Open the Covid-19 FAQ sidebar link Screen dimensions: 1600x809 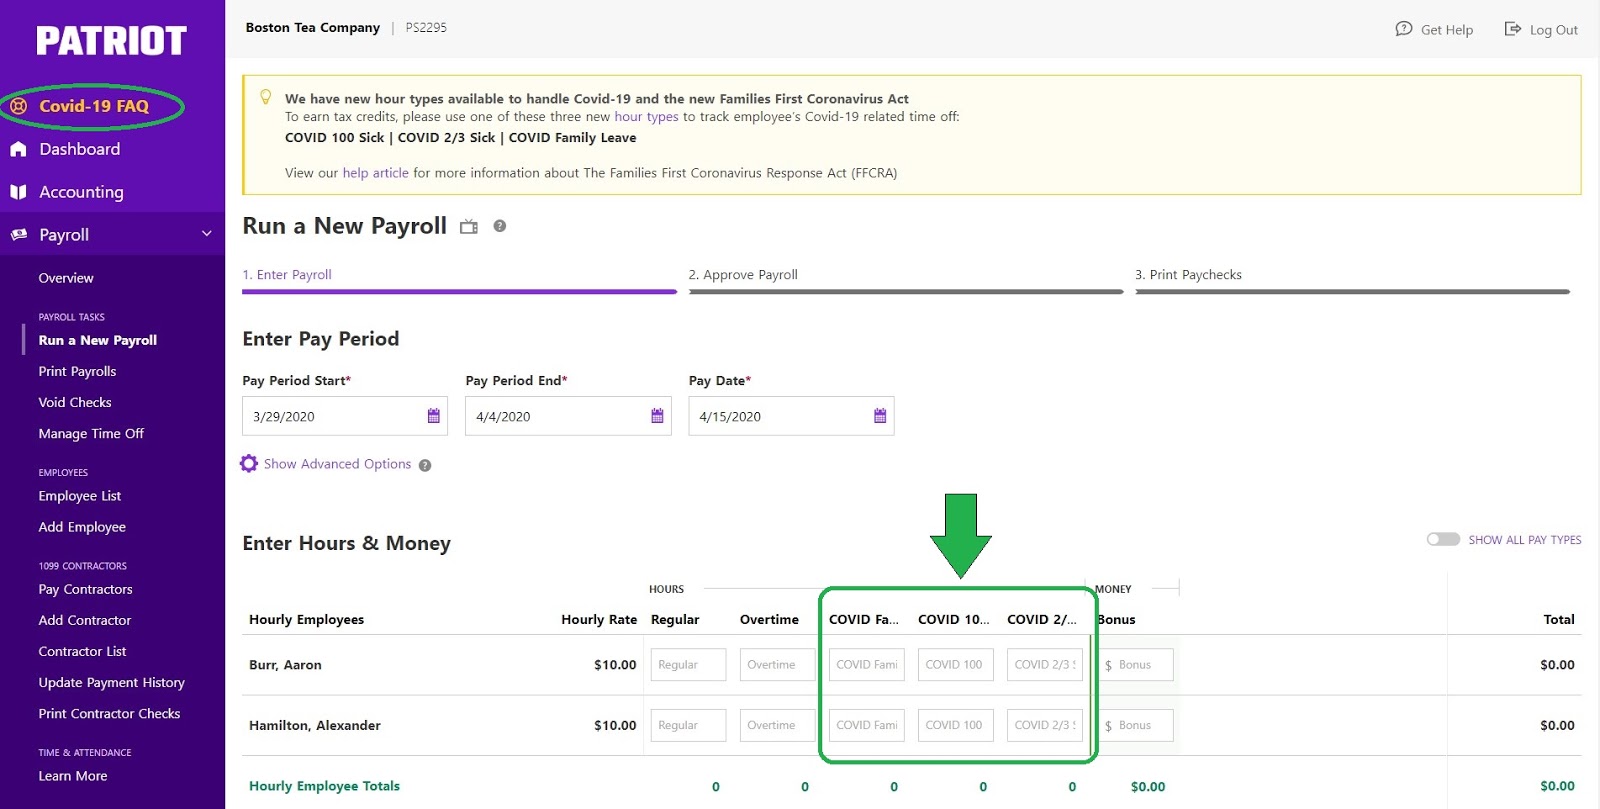[94, 106]
